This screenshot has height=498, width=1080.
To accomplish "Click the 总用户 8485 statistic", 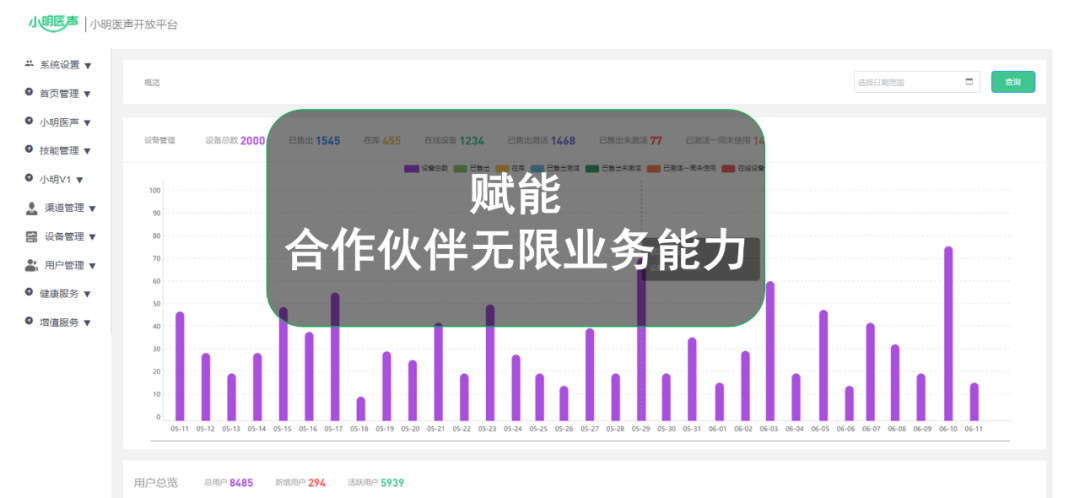I will [x=229, y=483].
